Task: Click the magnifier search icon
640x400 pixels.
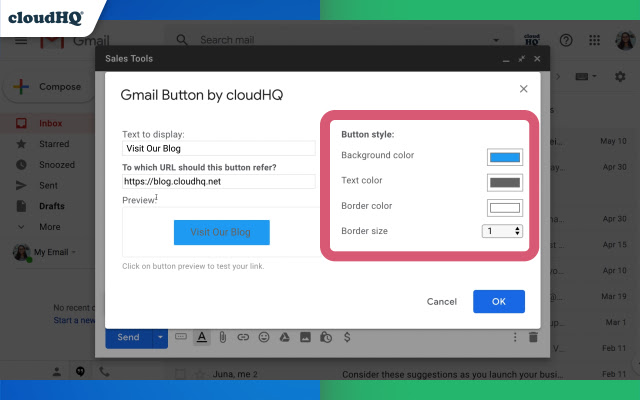Action: point(182,40)
